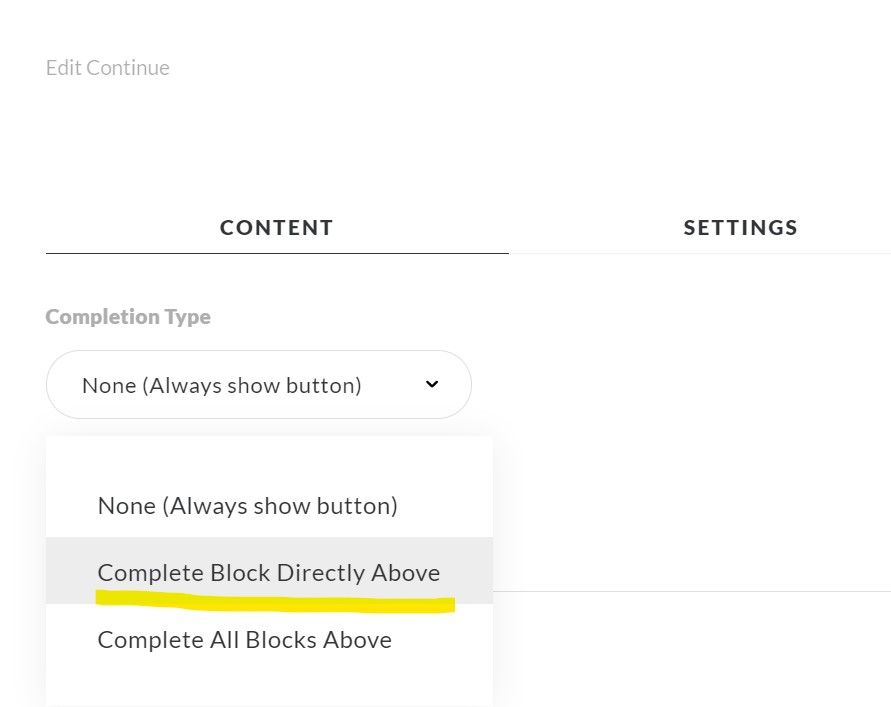Image resolution: width=891 pixels, height=707 pixels.
Task: Select "Complete Block Directly Above" option
Action: 268,572
